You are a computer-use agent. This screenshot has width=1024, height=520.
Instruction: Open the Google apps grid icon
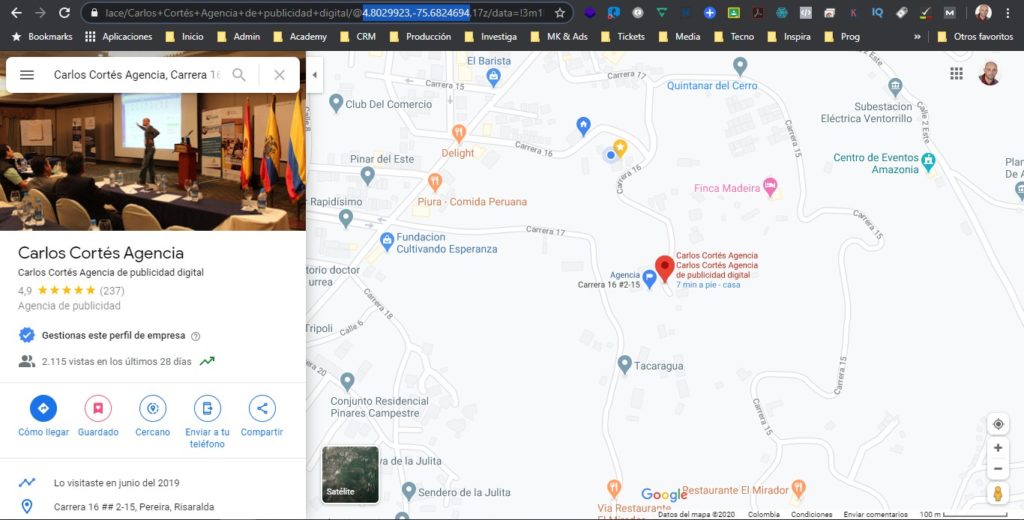coord(956,74)
